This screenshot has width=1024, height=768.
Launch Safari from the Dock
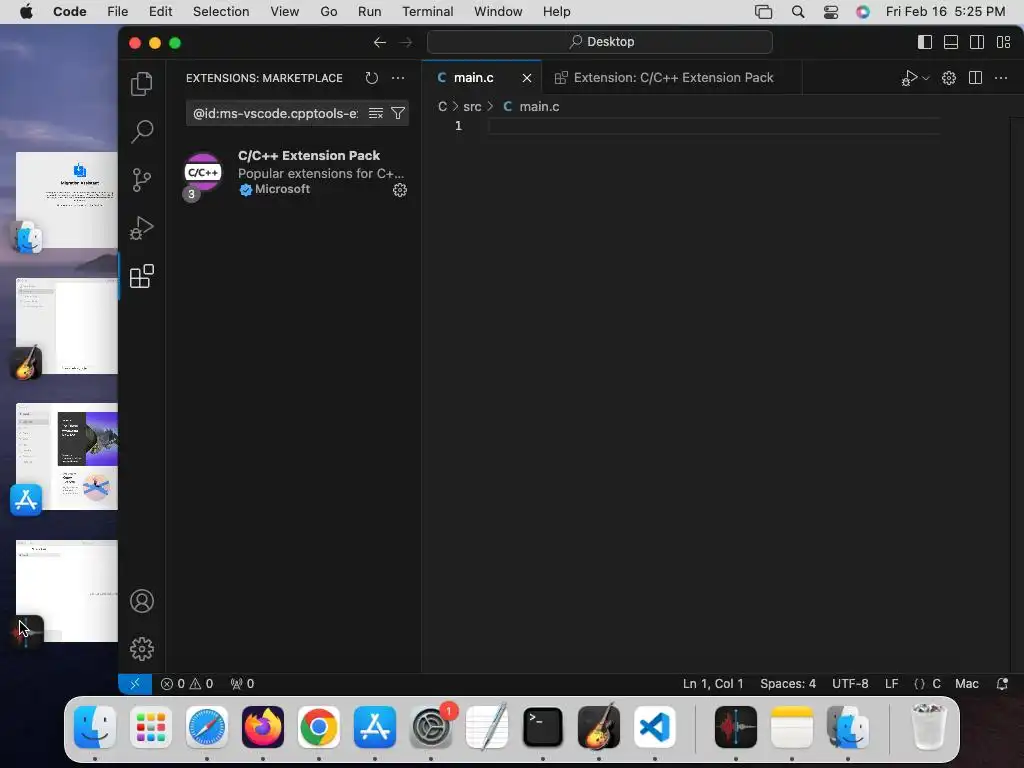(206, 727)
